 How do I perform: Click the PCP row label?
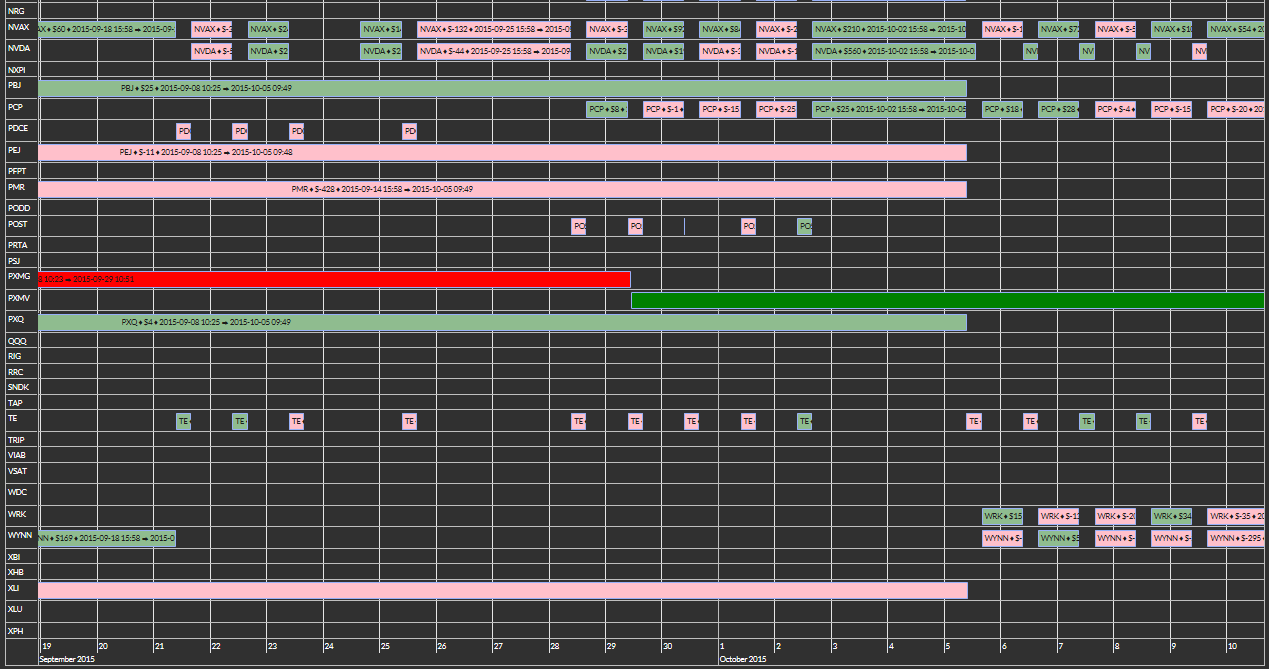(x=15, y=107)
